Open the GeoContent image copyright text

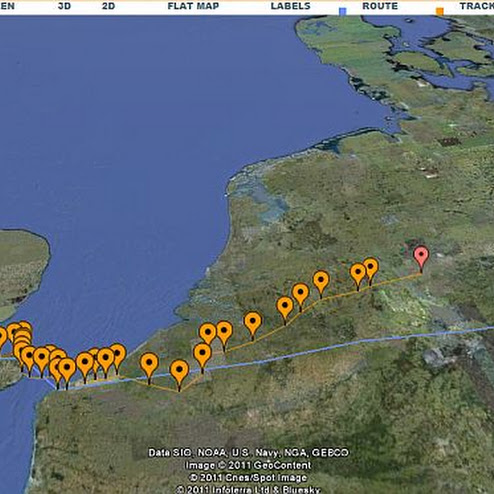pos(248,465)
